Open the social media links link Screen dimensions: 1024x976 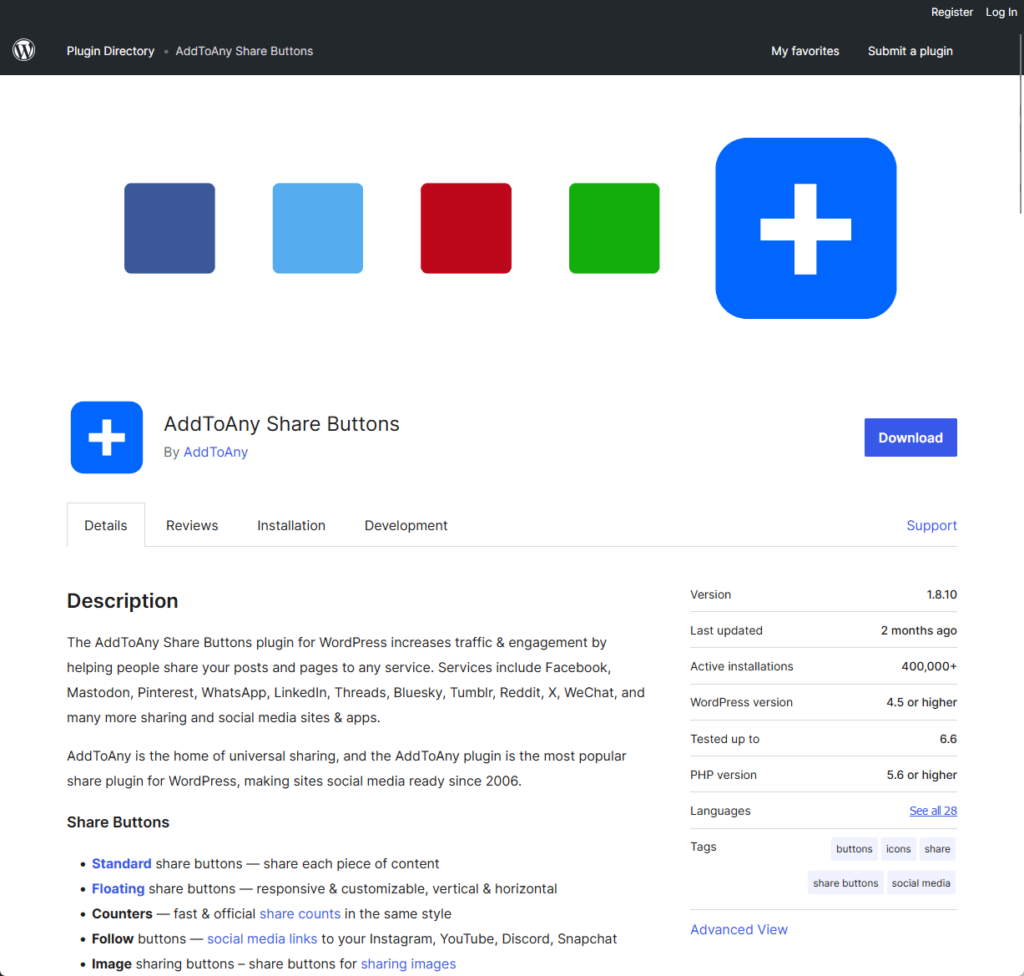pyautogui.click(x=262, y=939)
